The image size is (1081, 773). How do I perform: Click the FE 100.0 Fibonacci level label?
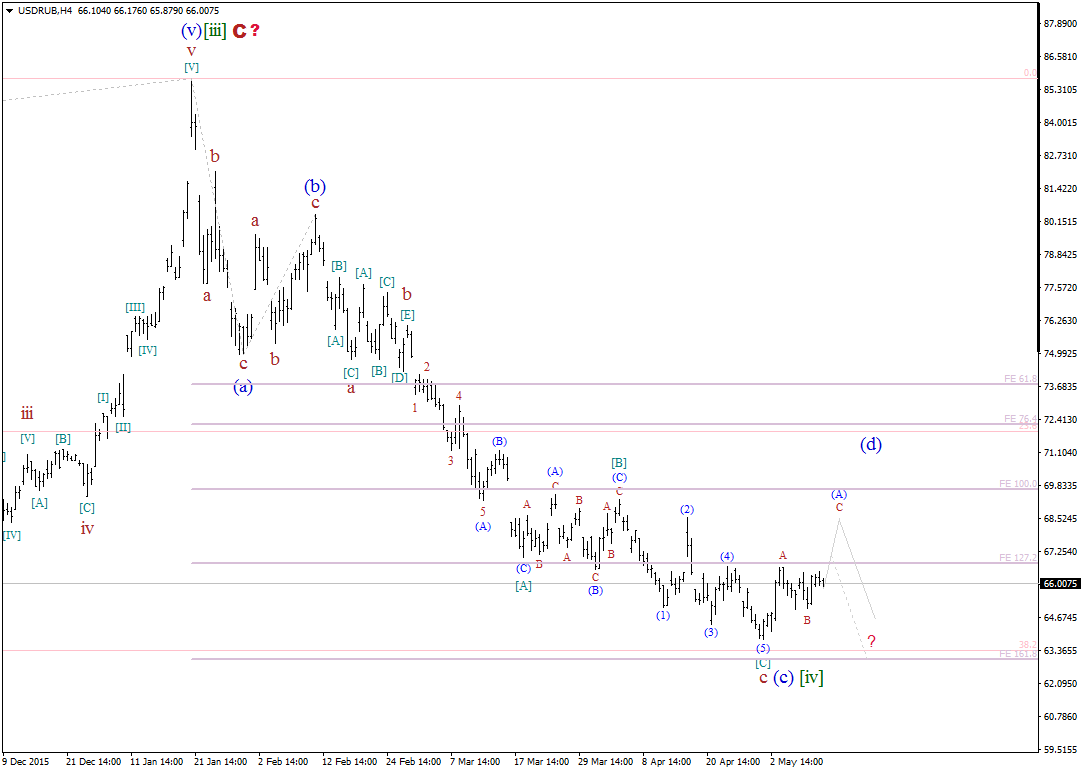1018,484
